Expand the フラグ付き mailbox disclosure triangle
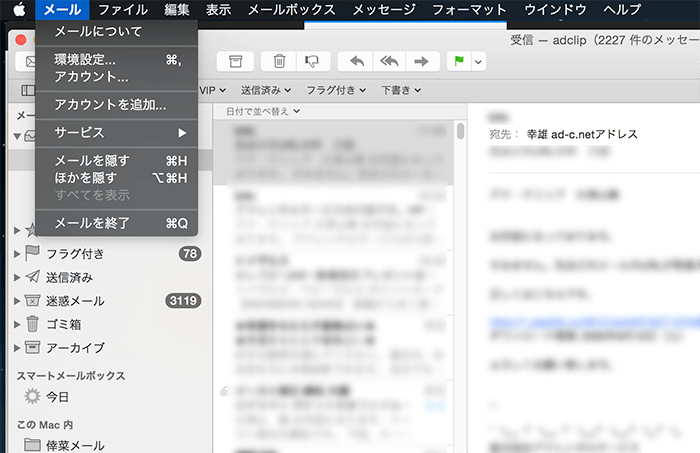Image resolution: width=700 pixels, height=453 pixels. [17, 253]
